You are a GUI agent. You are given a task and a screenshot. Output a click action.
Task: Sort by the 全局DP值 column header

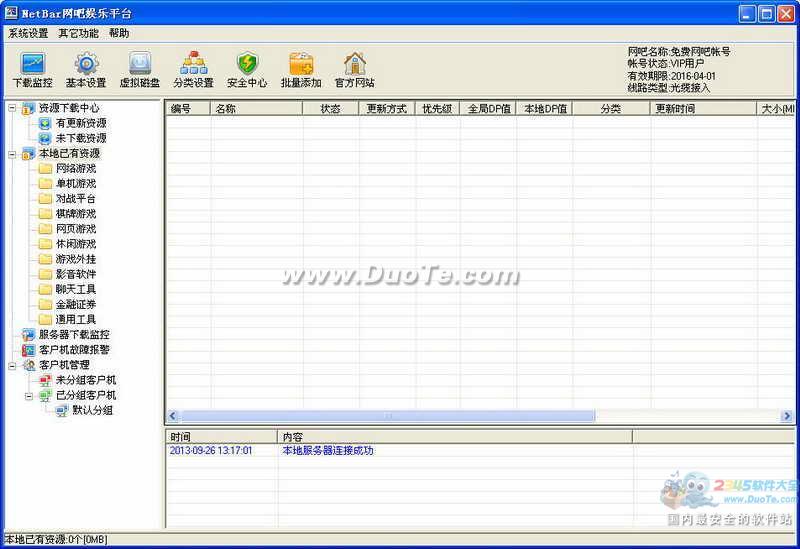488,108
